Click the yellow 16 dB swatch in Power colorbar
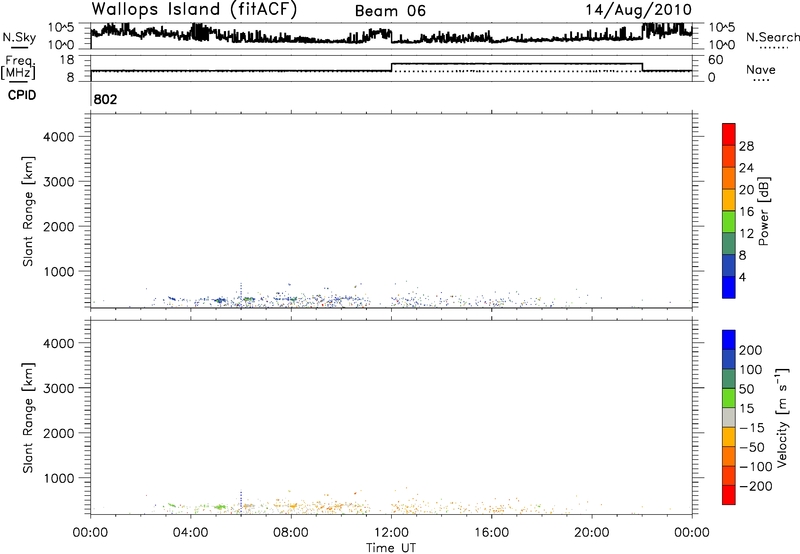Image resolution: width=800 pixels, height=554 pixels. [729, 199]
